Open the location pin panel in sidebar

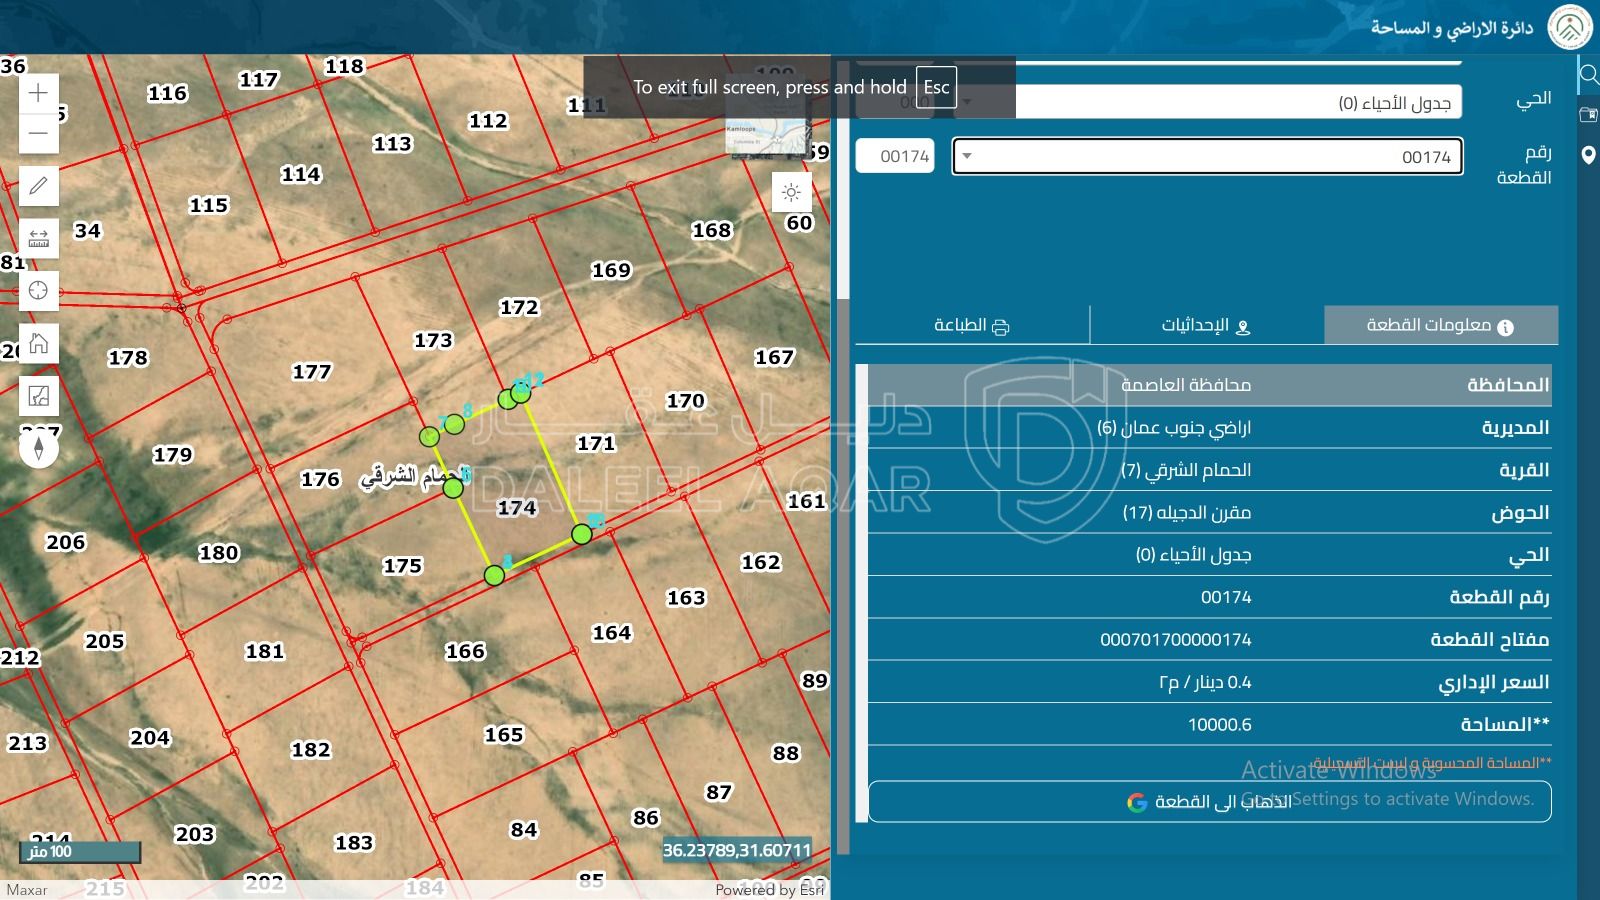(1587, 155)
